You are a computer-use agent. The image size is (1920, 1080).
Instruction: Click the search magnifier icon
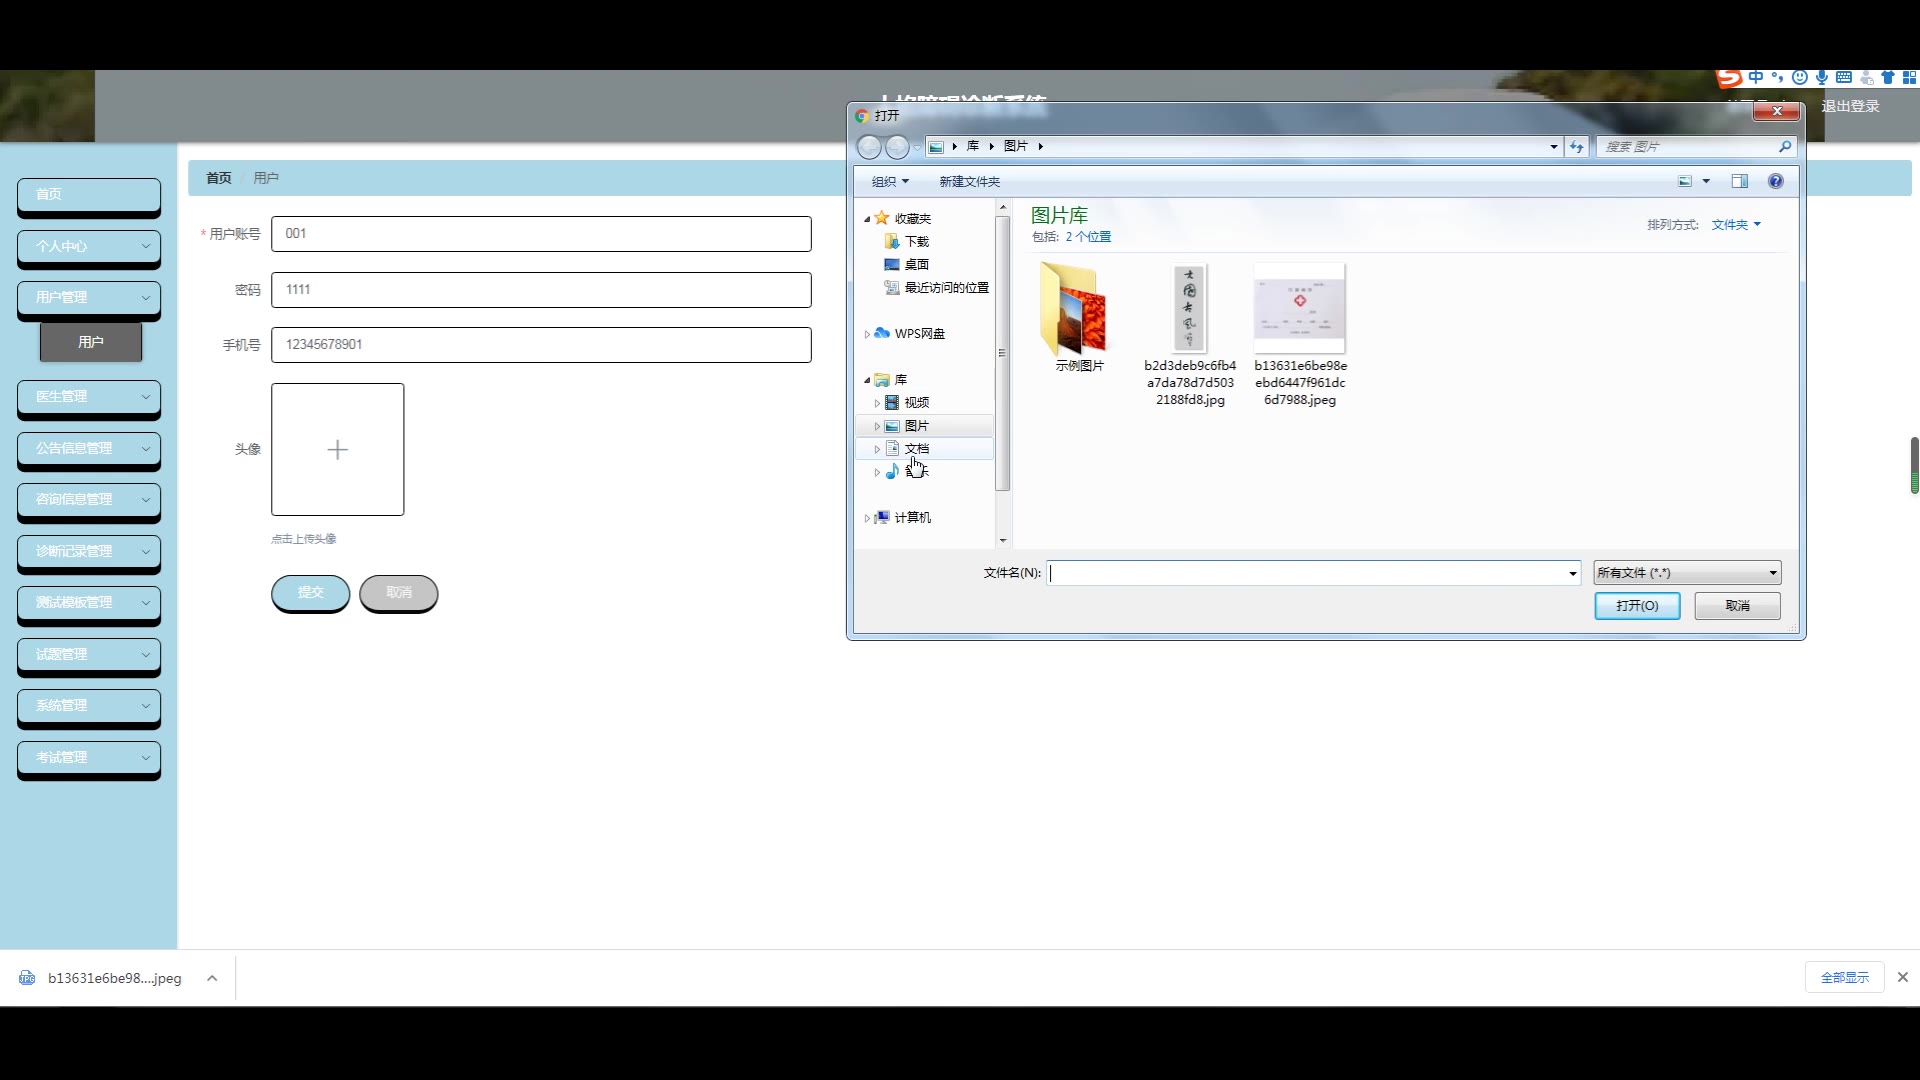tap(1785, 147)
